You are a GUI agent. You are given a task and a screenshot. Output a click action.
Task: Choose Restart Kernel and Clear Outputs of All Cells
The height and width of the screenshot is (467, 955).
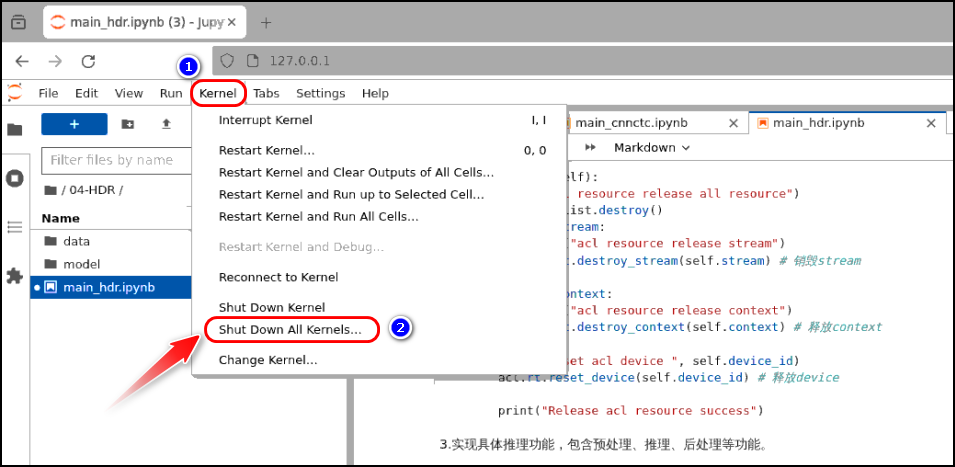point(380,172)
